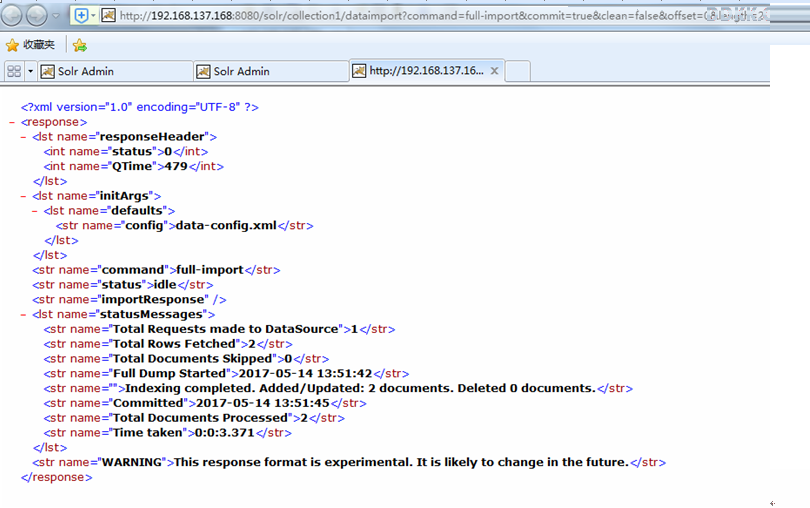
Task: Switch to the second Solr Admin tab
Action: 271,71
